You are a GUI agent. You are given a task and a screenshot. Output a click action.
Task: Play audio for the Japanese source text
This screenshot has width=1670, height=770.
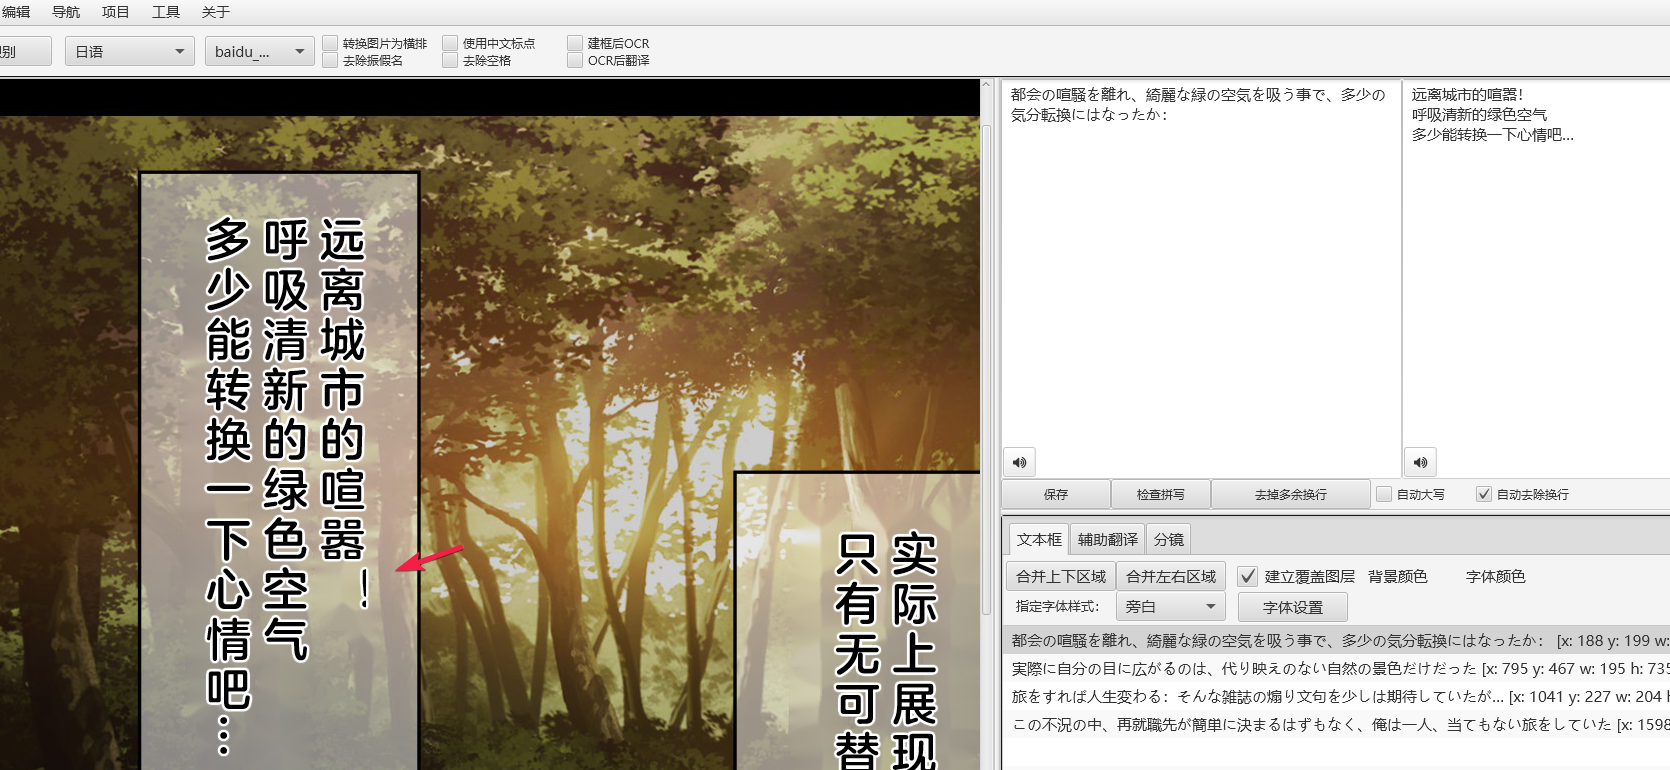1019,462
